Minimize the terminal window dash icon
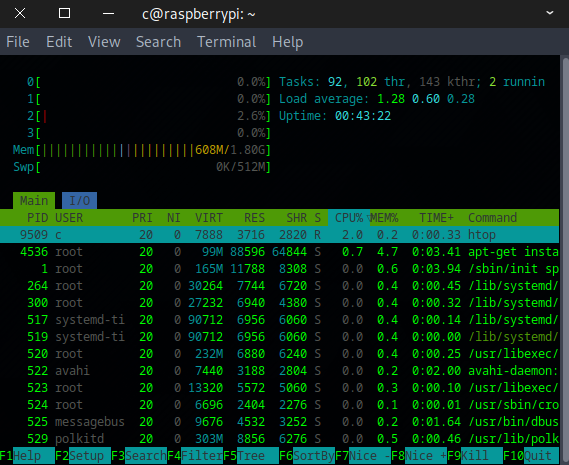569x465 pixels. [x=108, y=14]
